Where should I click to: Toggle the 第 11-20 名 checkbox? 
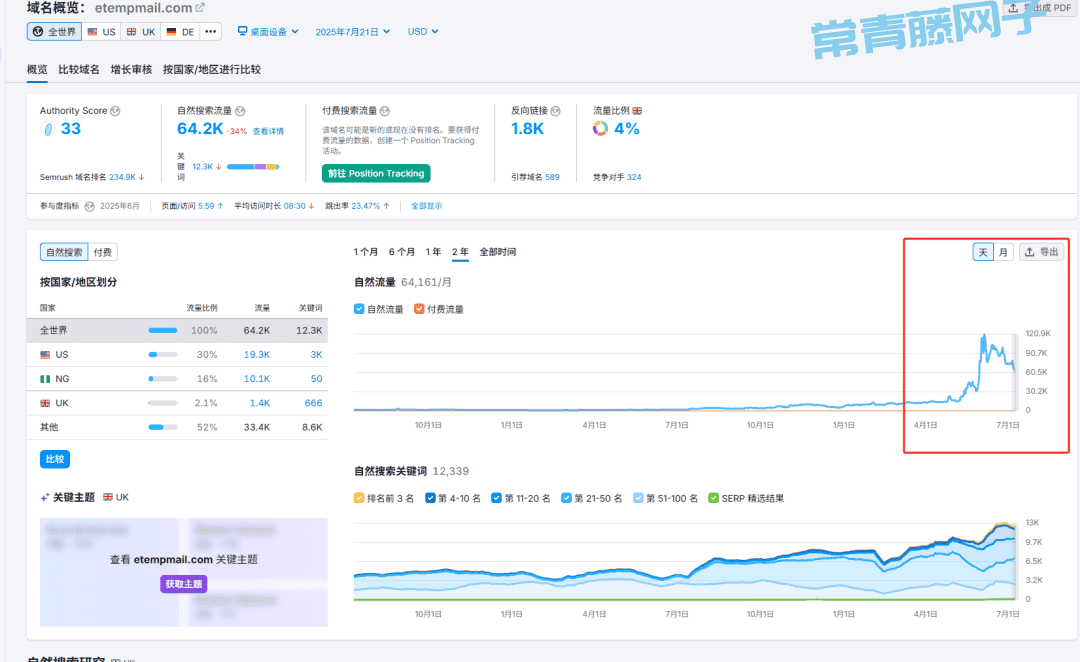(x=497, y=498)
